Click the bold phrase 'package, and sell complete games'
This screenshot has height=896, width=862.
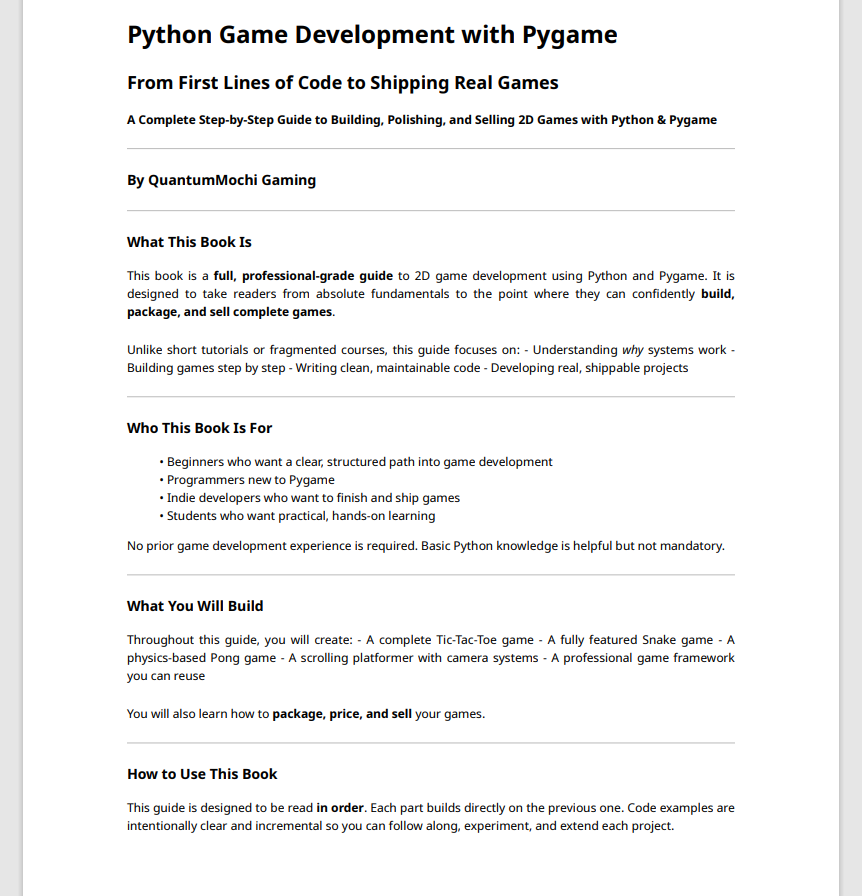click(229, 312)
